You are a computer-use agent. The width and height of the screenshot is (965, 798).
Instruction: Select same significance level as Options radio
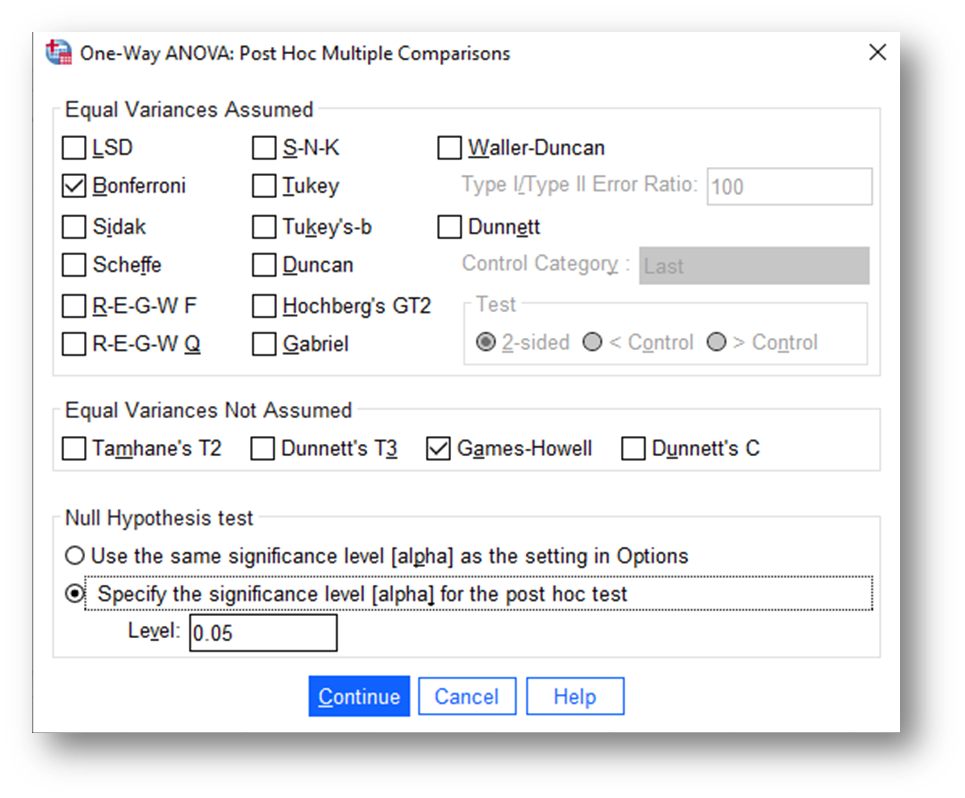click(x=74, y=556)
